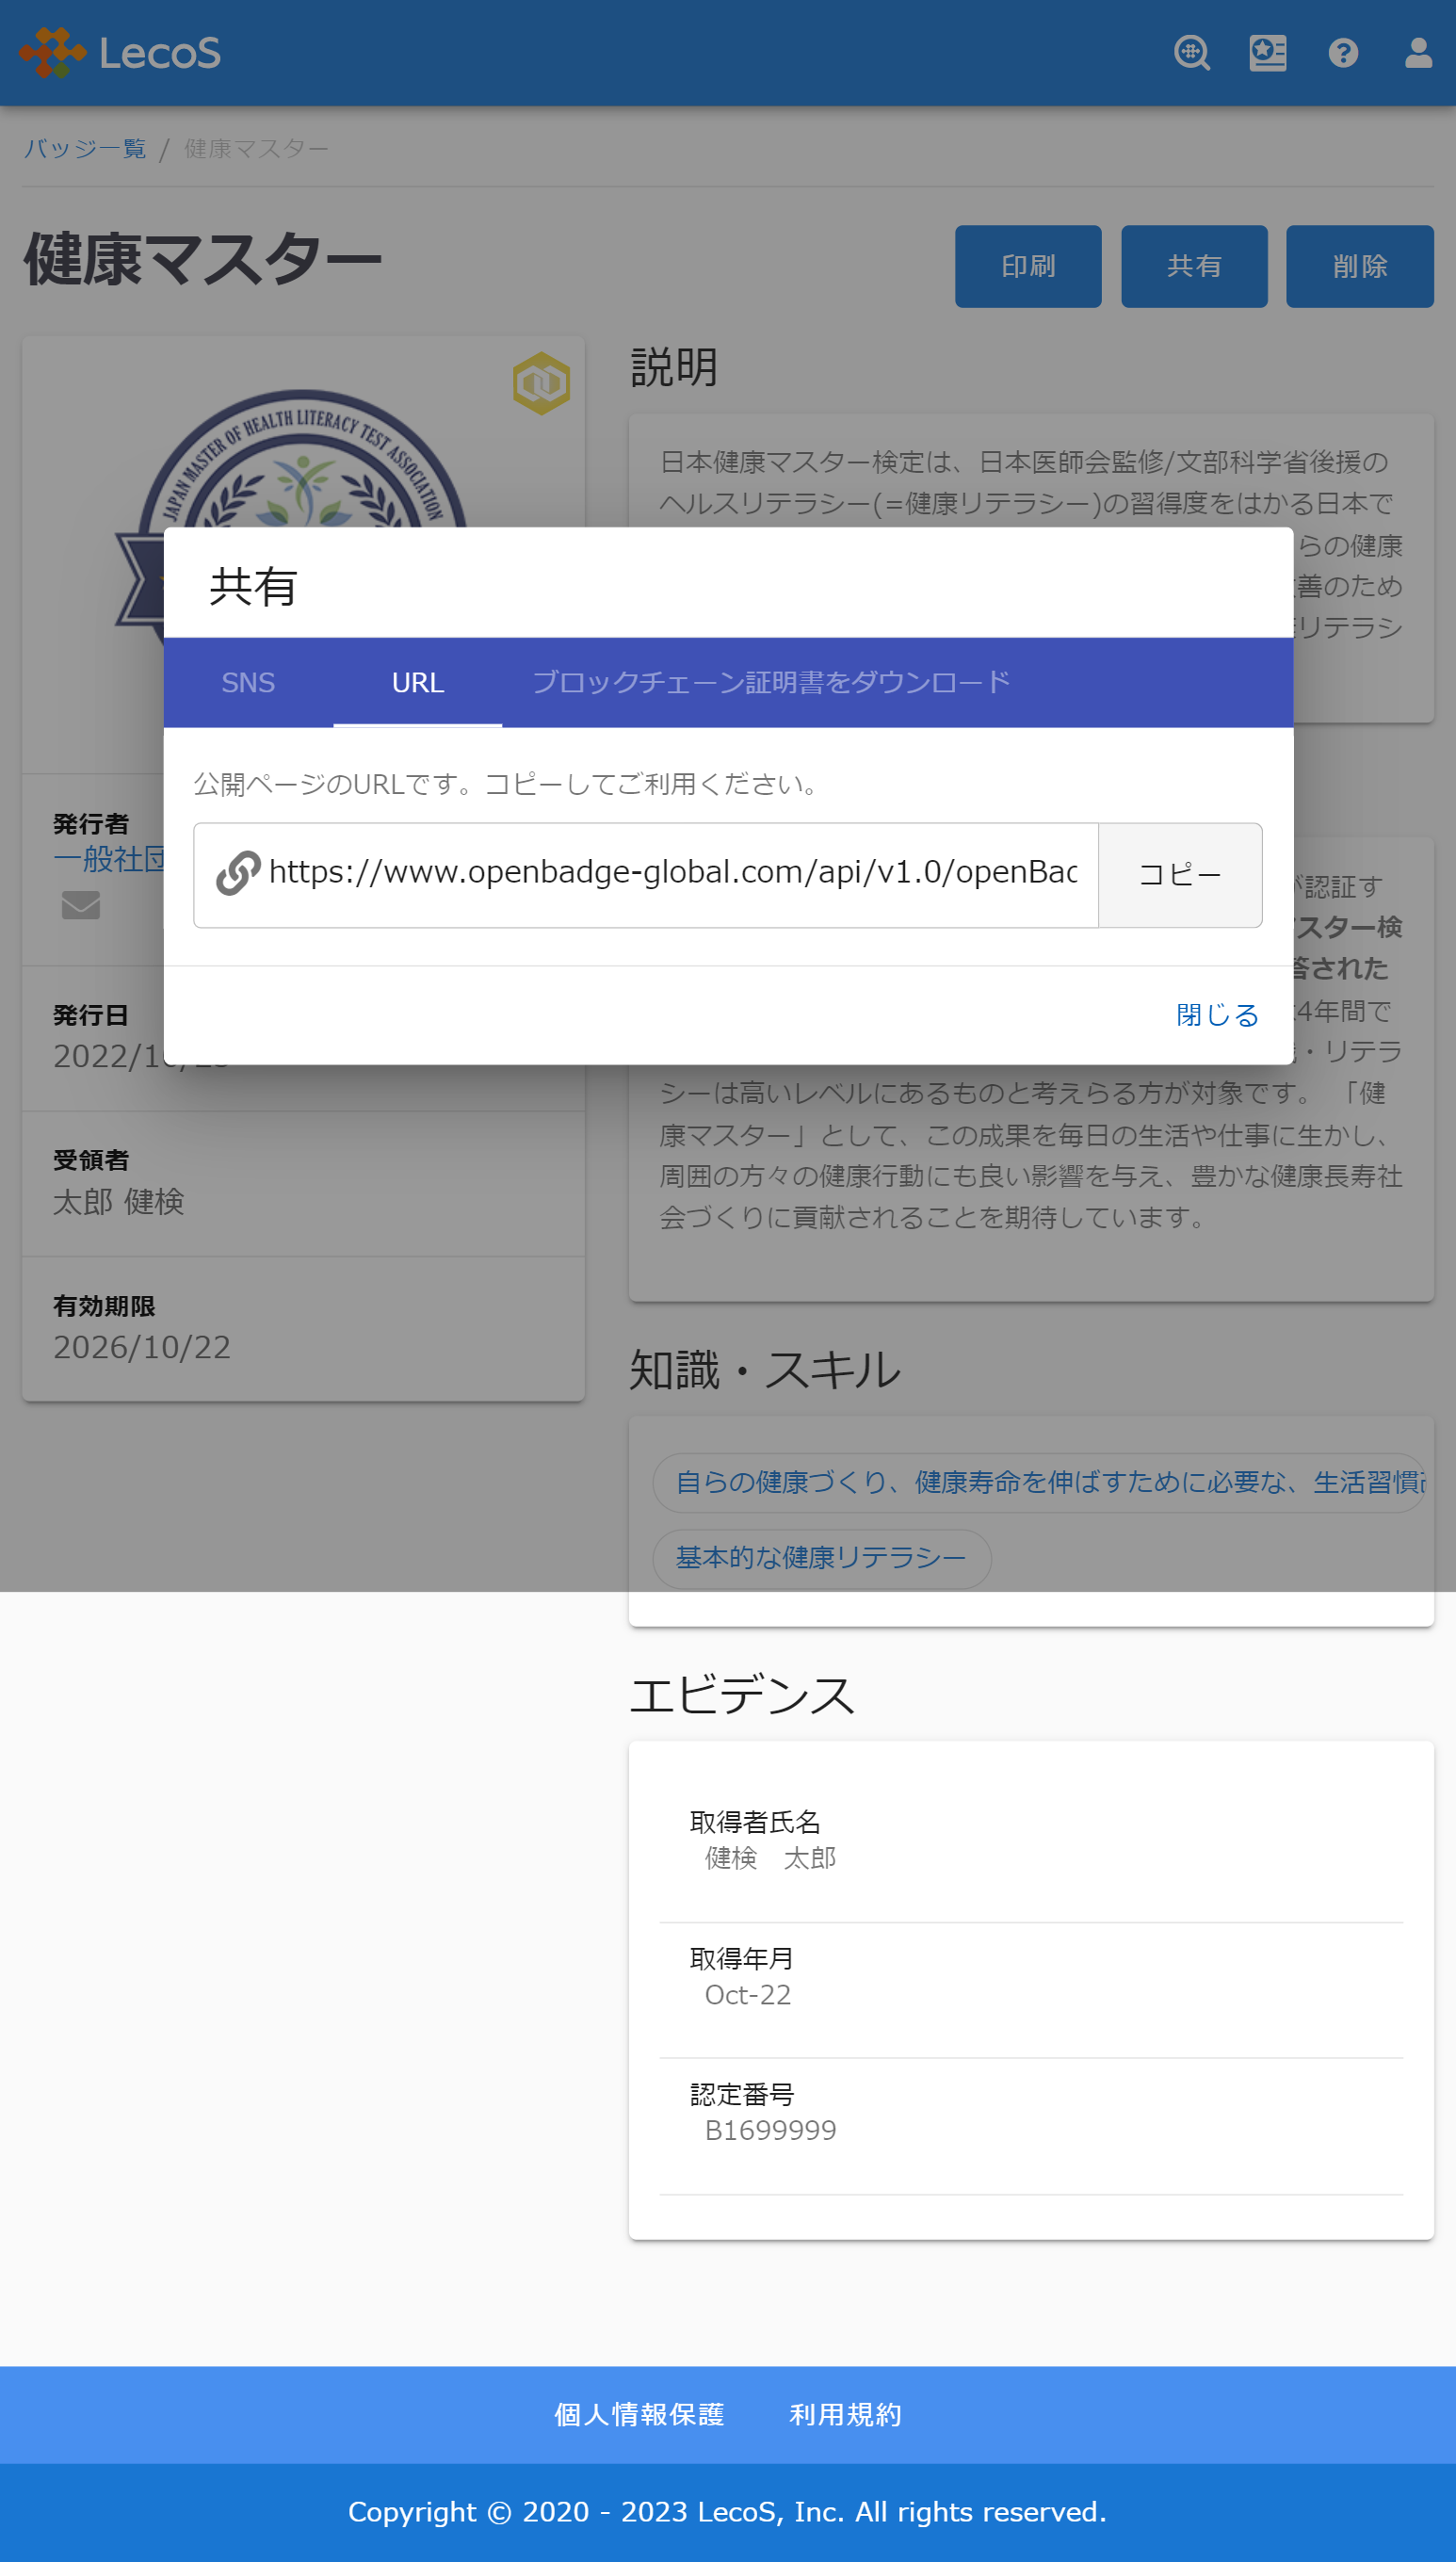
Task: Click 閉じる to close dialog
Action: click(x=1217, y=1014)
